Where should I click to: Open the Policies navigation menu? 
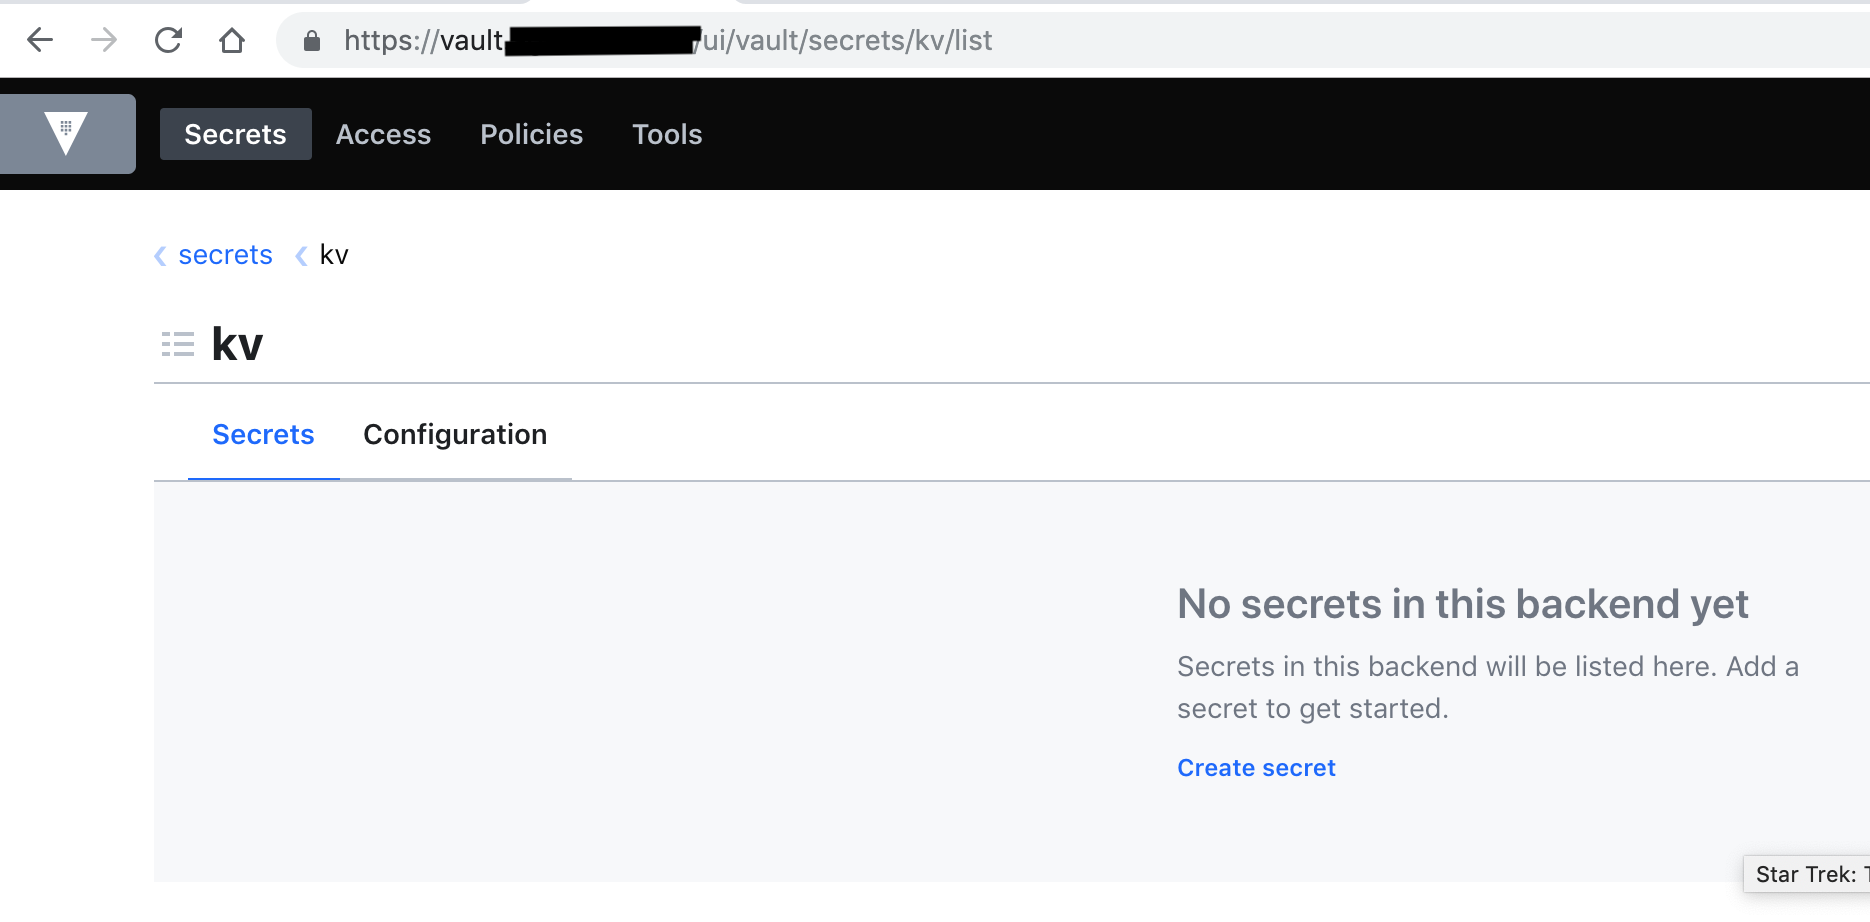point(531,133)
